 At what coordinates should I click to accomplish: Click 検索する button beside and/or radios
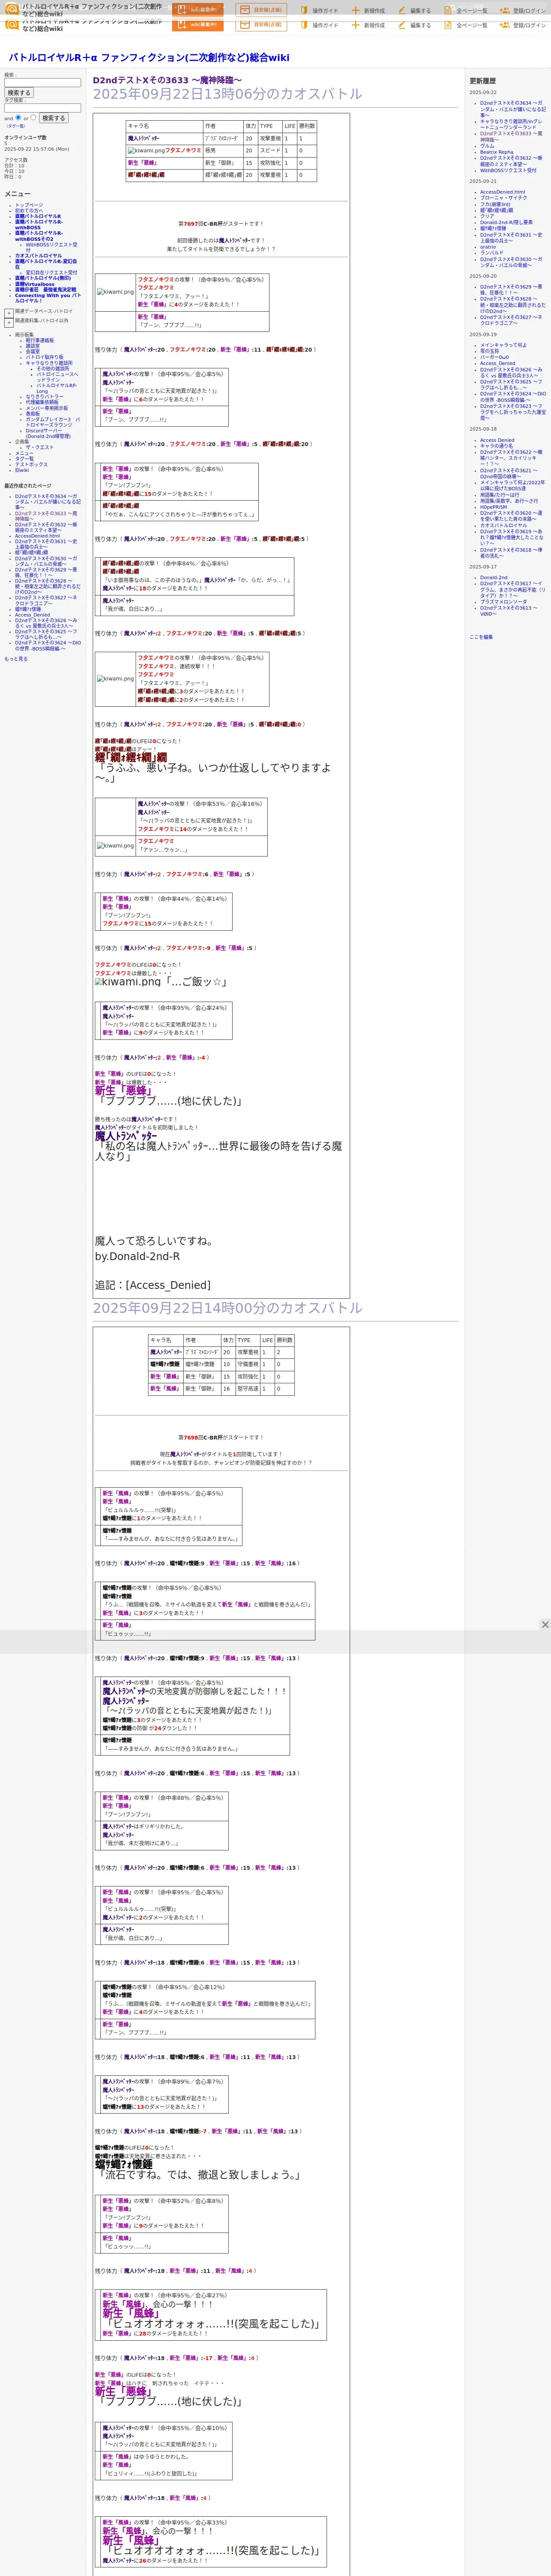pyautogui.click(x=53, y=118)
